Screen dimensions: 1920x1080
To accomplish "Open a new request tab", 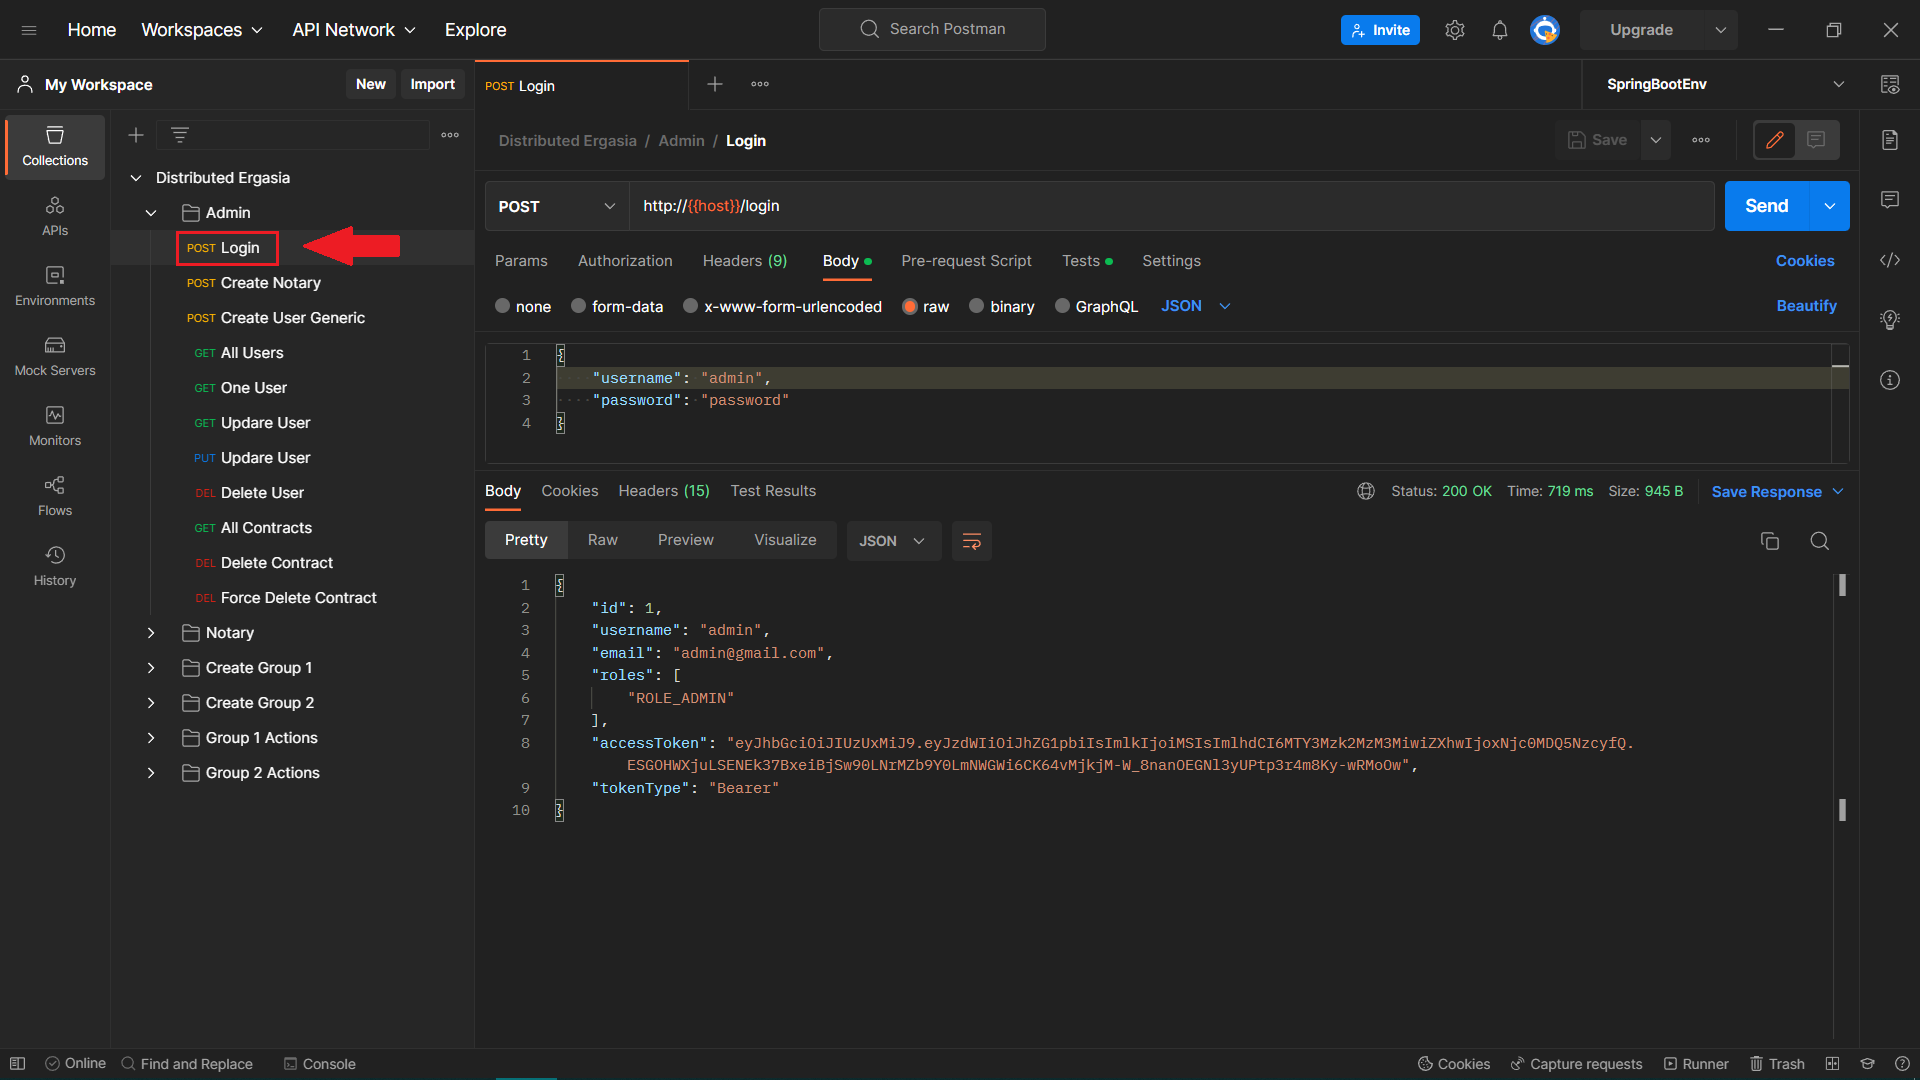I will click(715, 84).
